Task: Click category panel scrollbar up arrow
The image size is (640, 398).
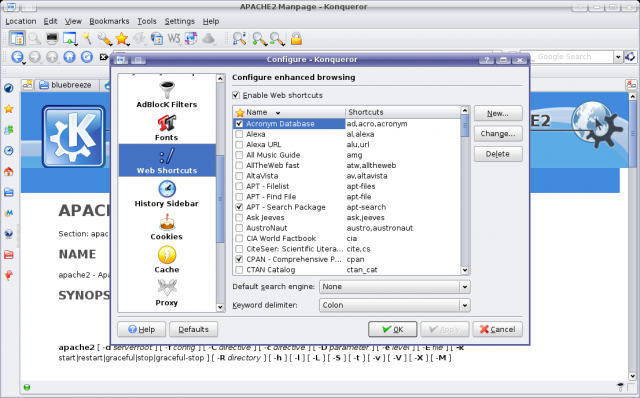Action: (220, 78)
